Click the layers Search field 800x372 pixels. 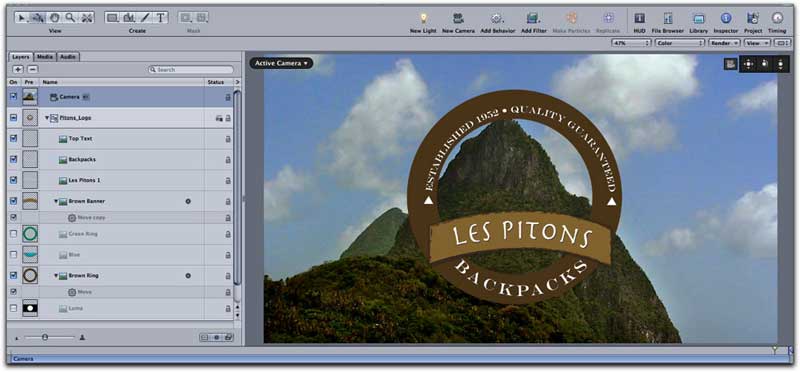pos(191,69)
